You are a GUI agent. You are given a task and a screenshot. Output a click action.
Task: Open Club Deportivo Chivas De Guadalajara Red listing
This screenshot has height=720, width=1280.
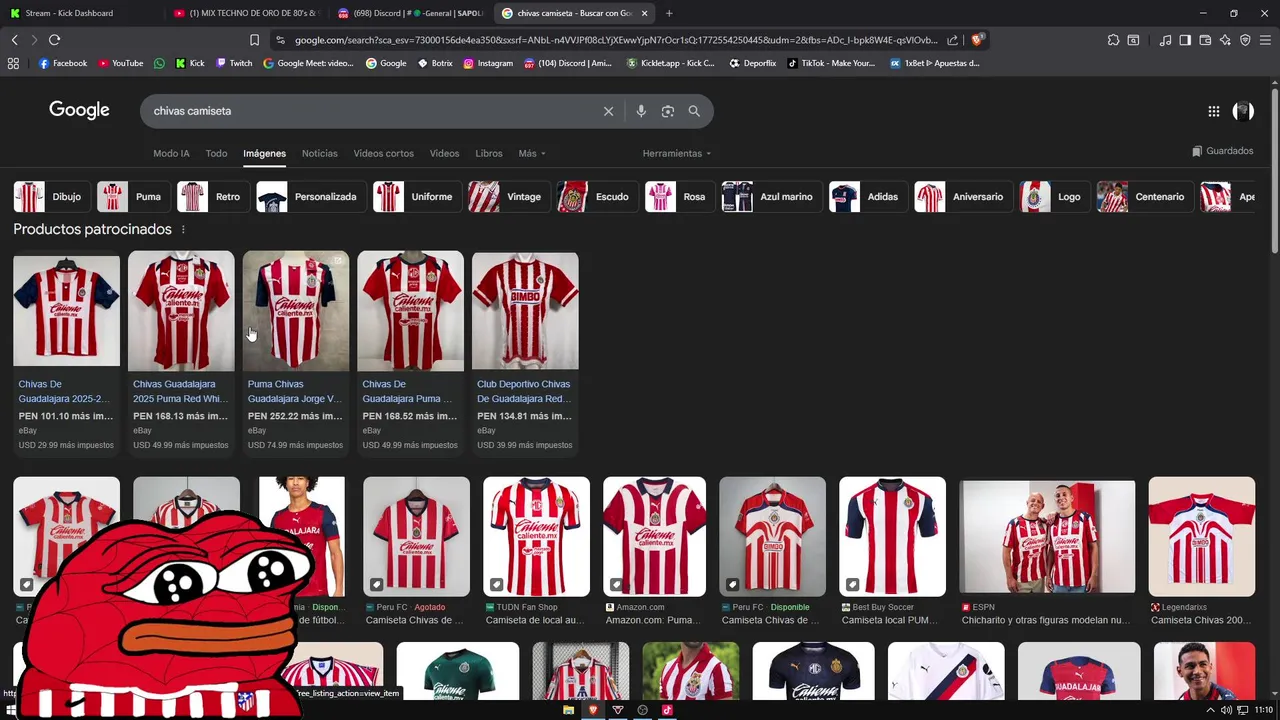pos(525,354)
